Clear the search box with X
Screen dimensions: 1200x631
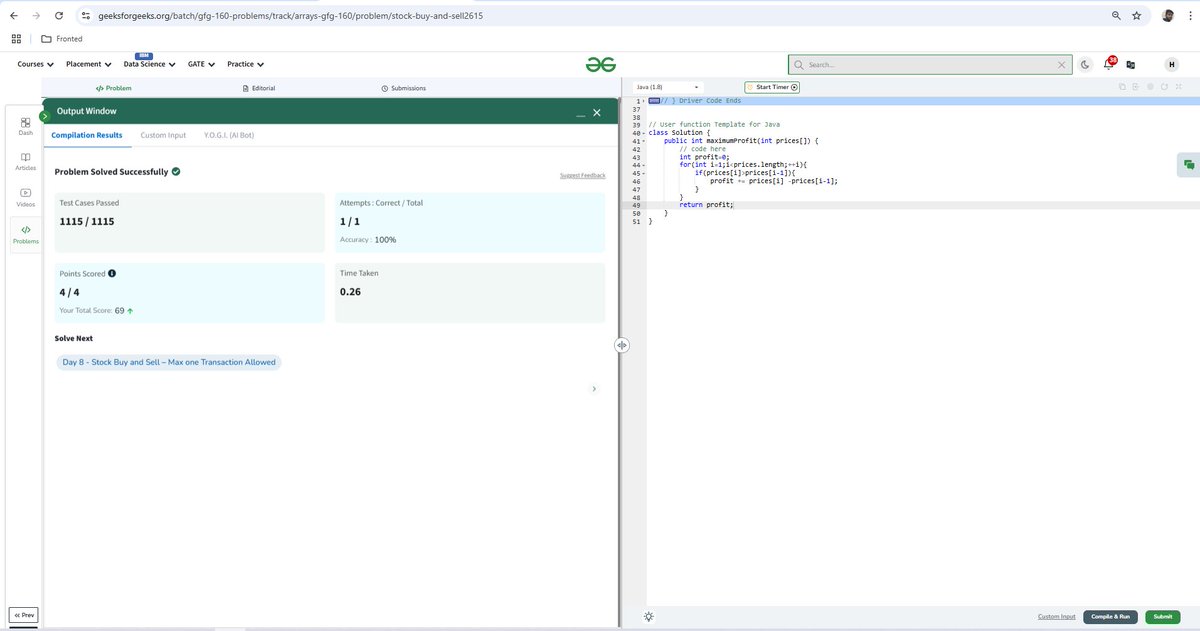click(1062, 64)
